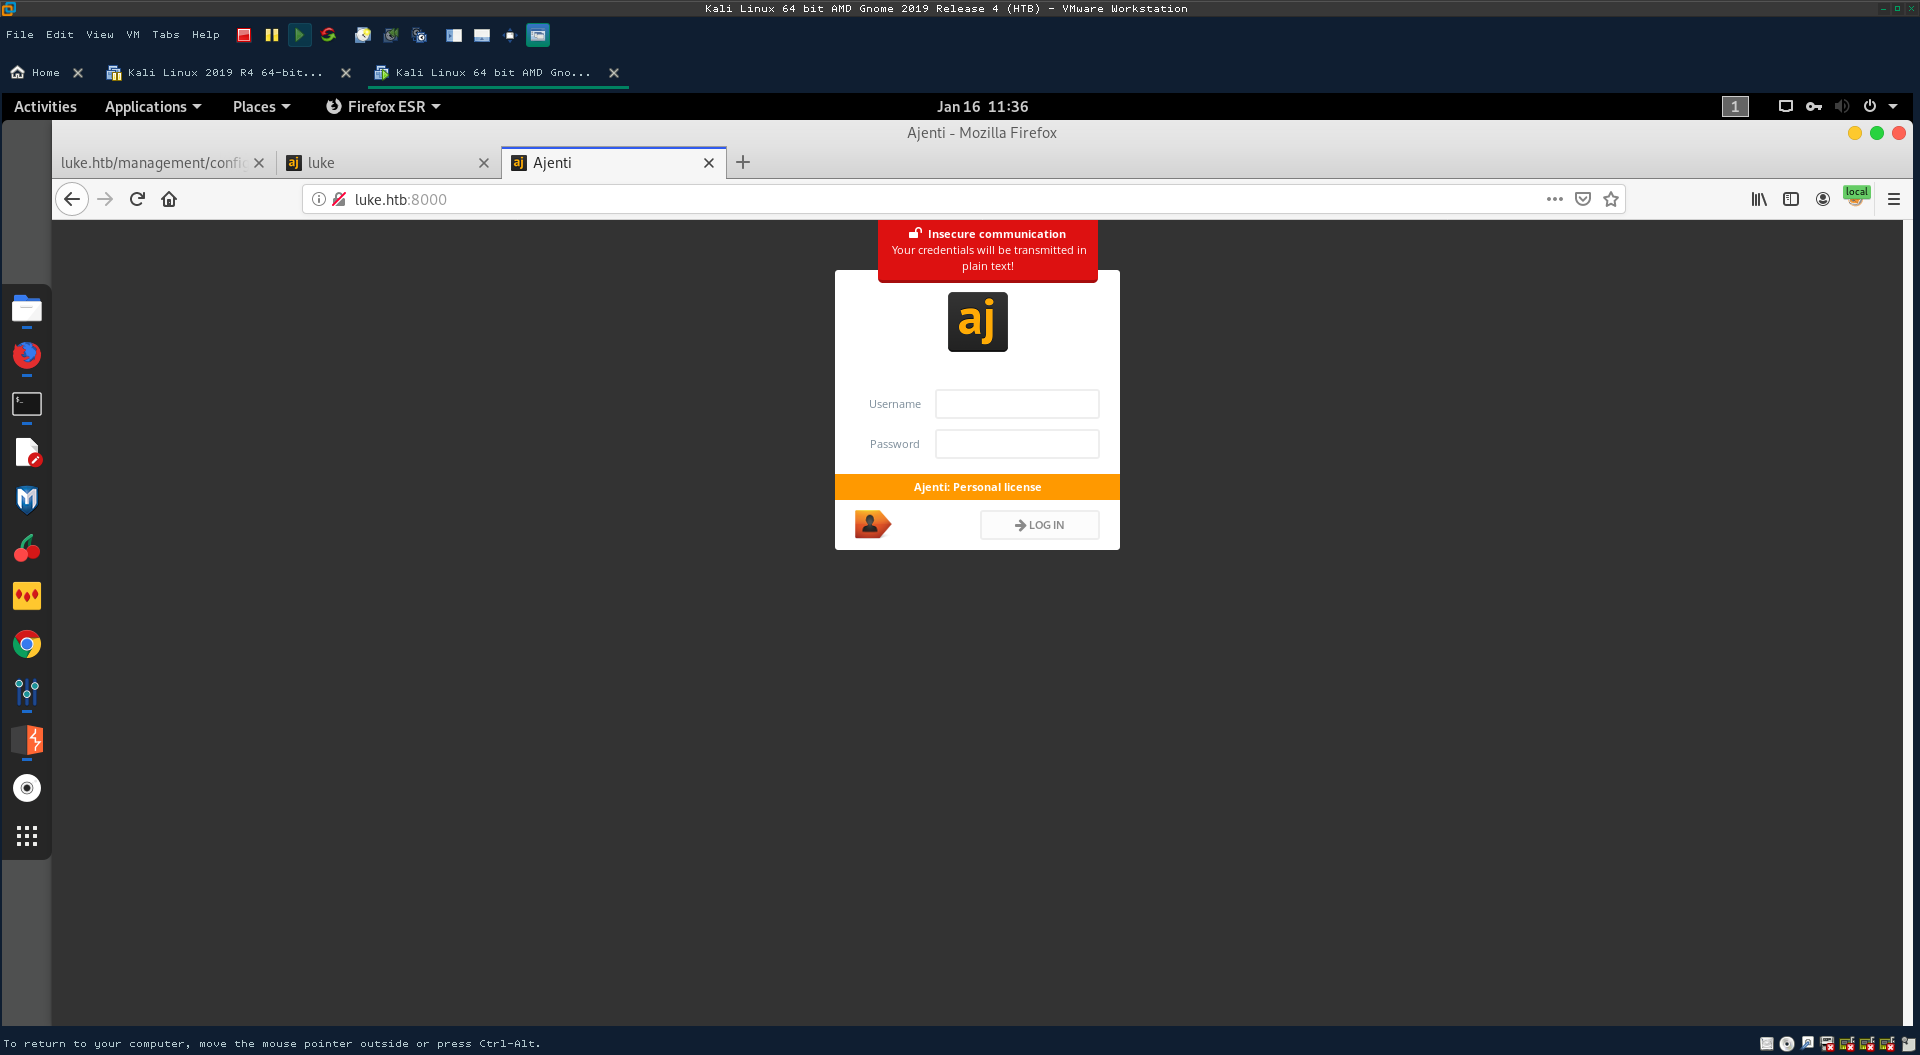Bookmark this page with the star
Viewport: 1920px width, 1055px height.
pyautogui.click(x=1611, y=199)
